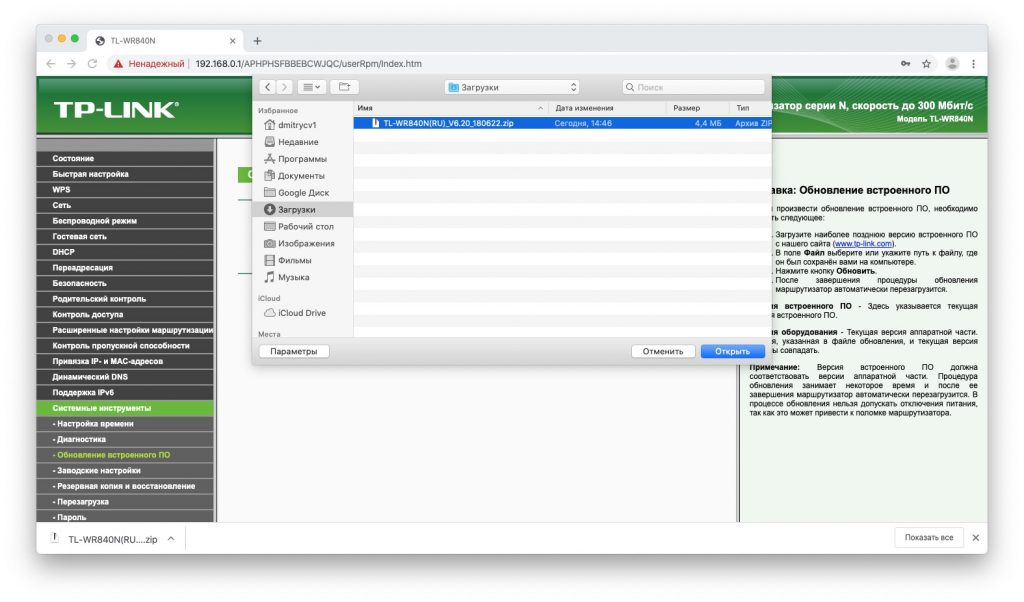Select Рабочий стол in the sidebar
The width and height of the screenshot is (1024, 602).
tap(305, 227)
